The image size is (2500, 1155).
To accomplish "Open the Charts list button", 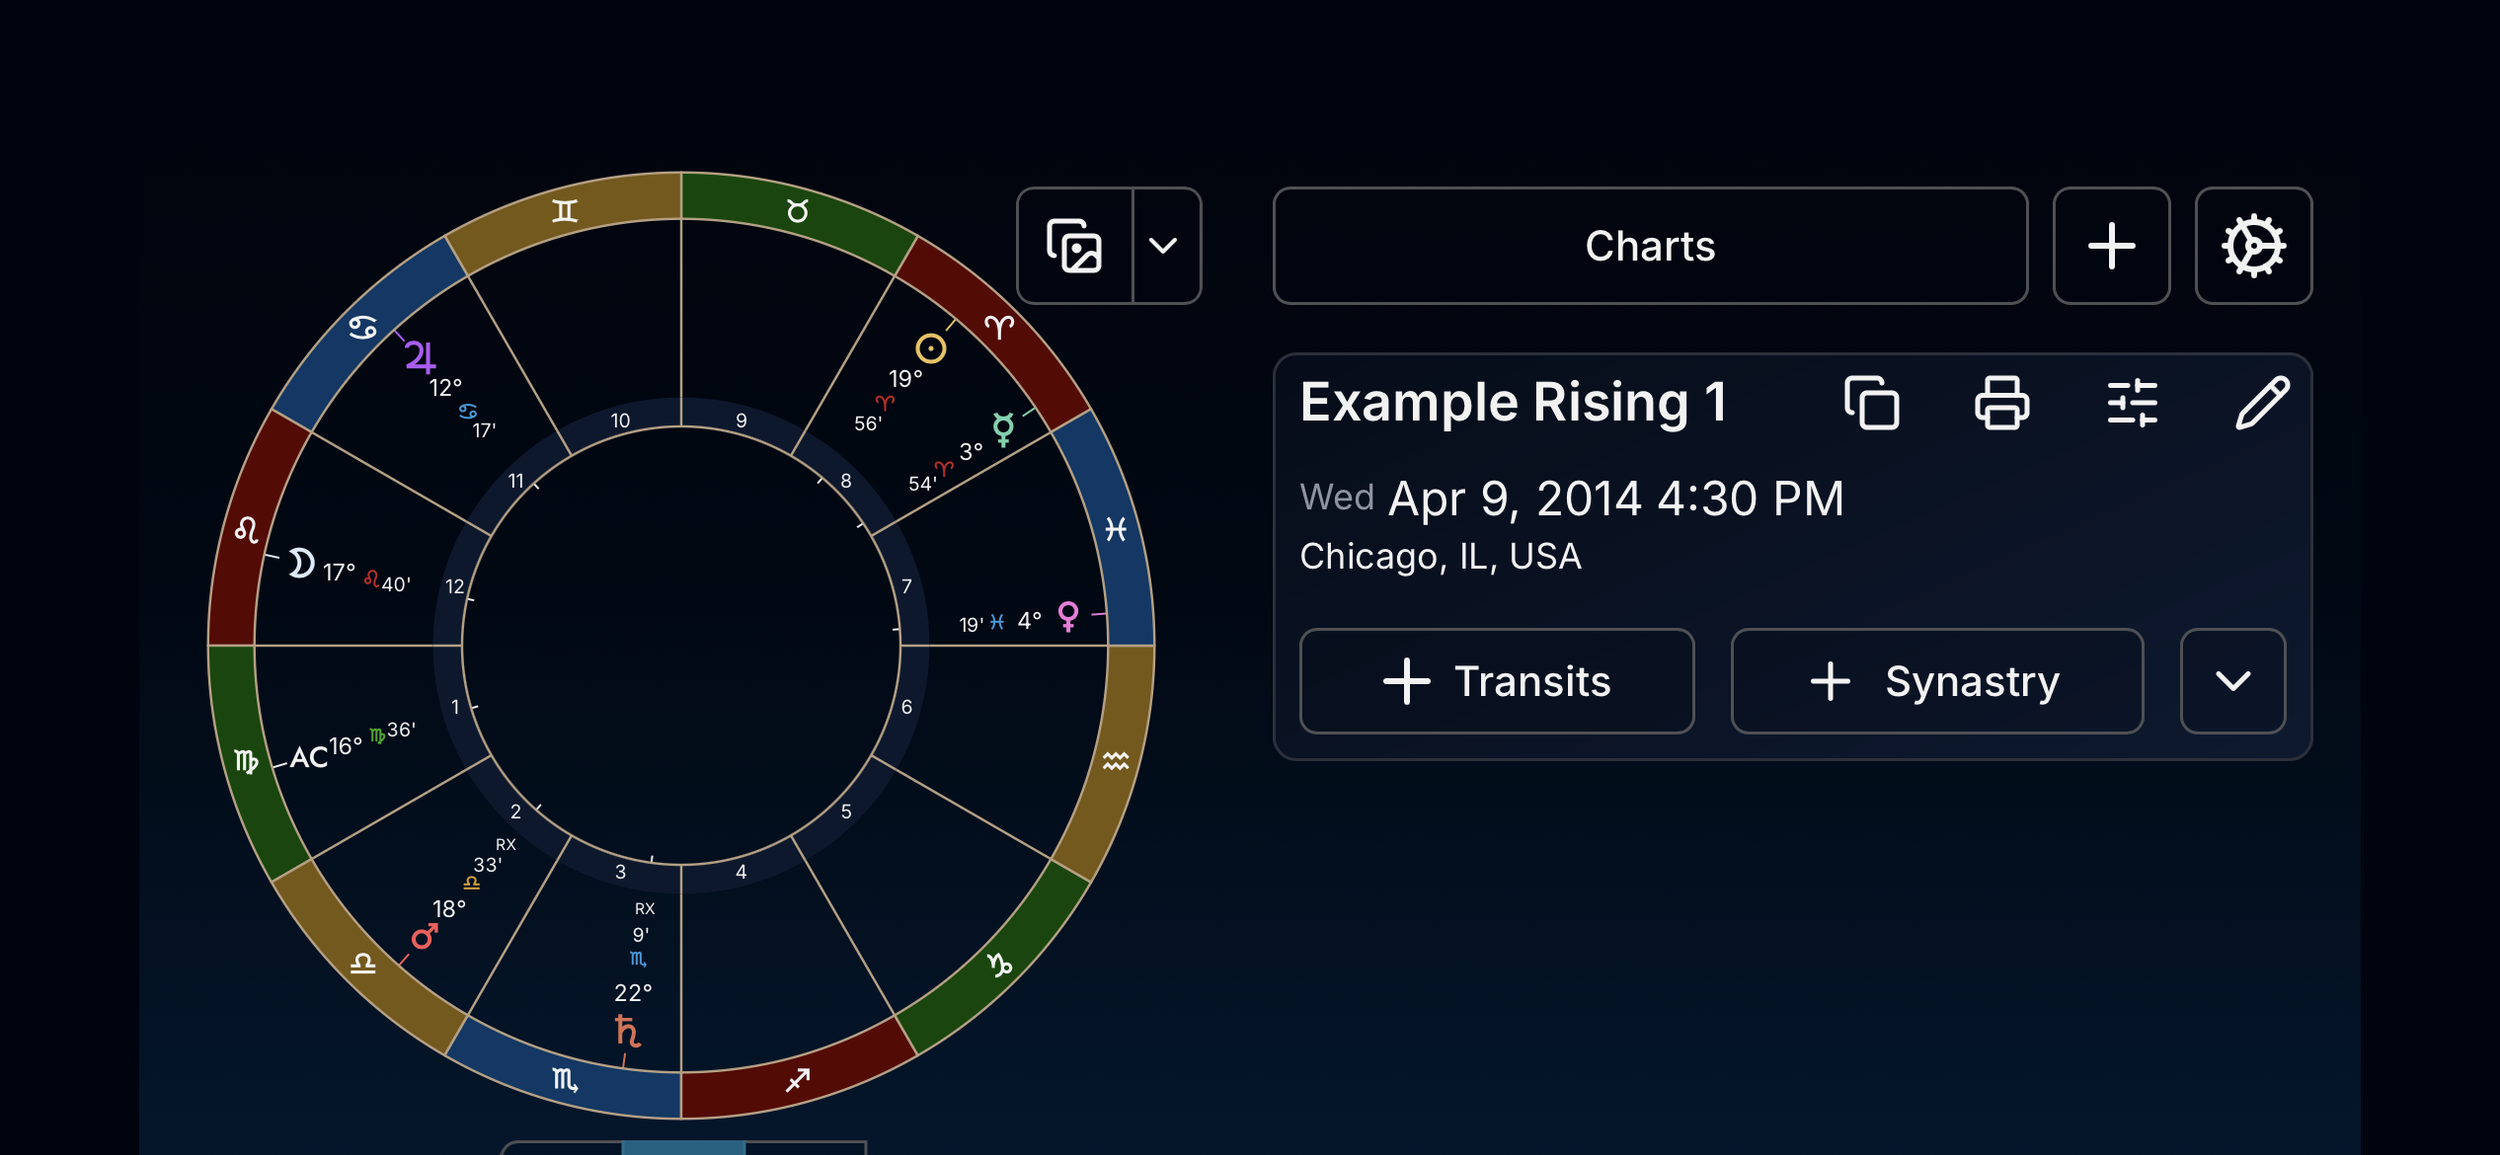I will [1650, 246].
